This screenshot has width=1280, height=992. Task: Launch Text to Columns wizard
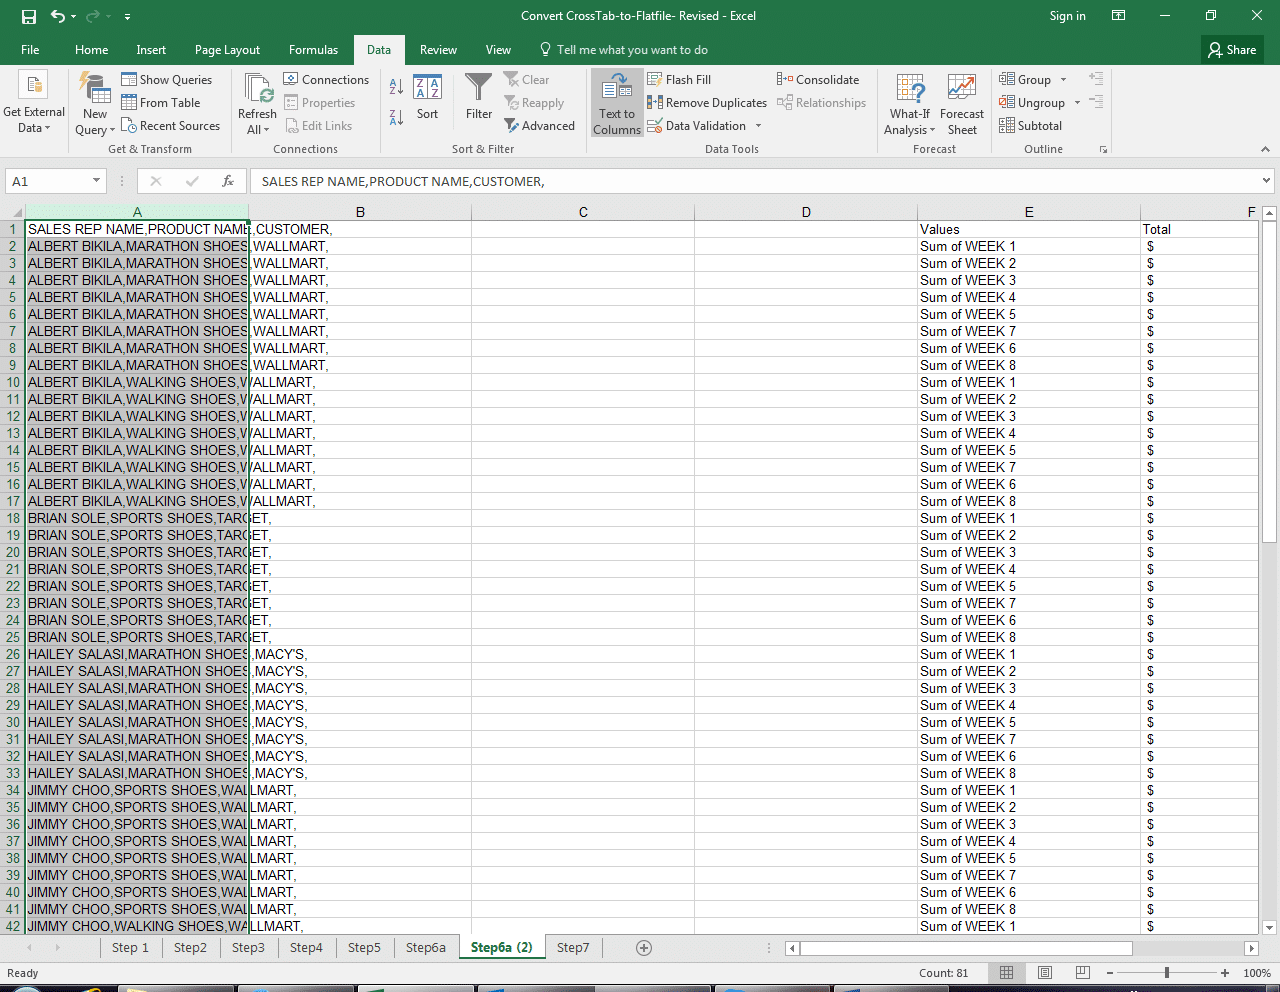coord(617,103)
